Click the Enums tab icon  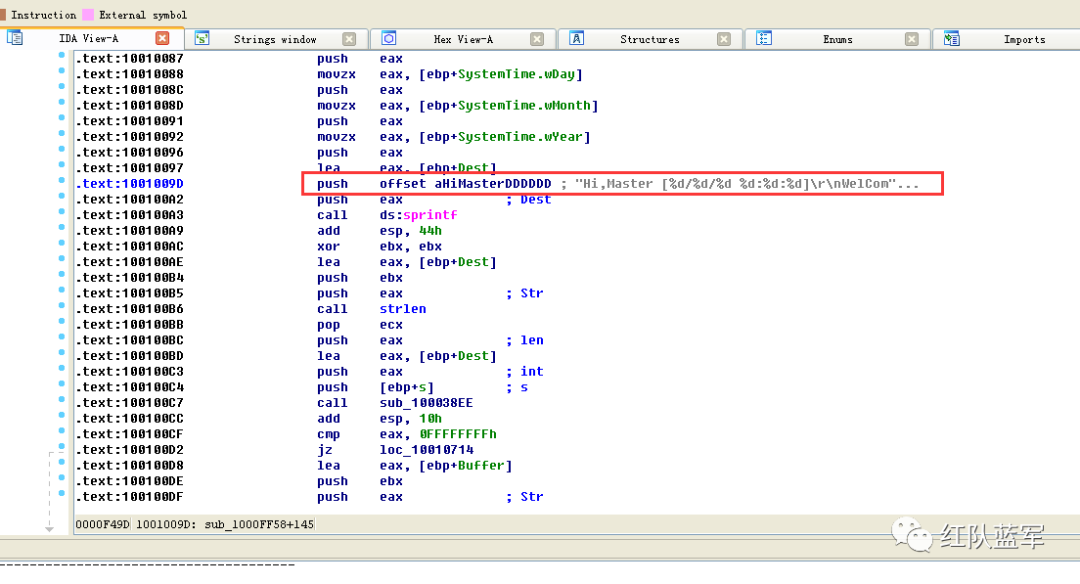pyautogui.click(x=764, y=39)
